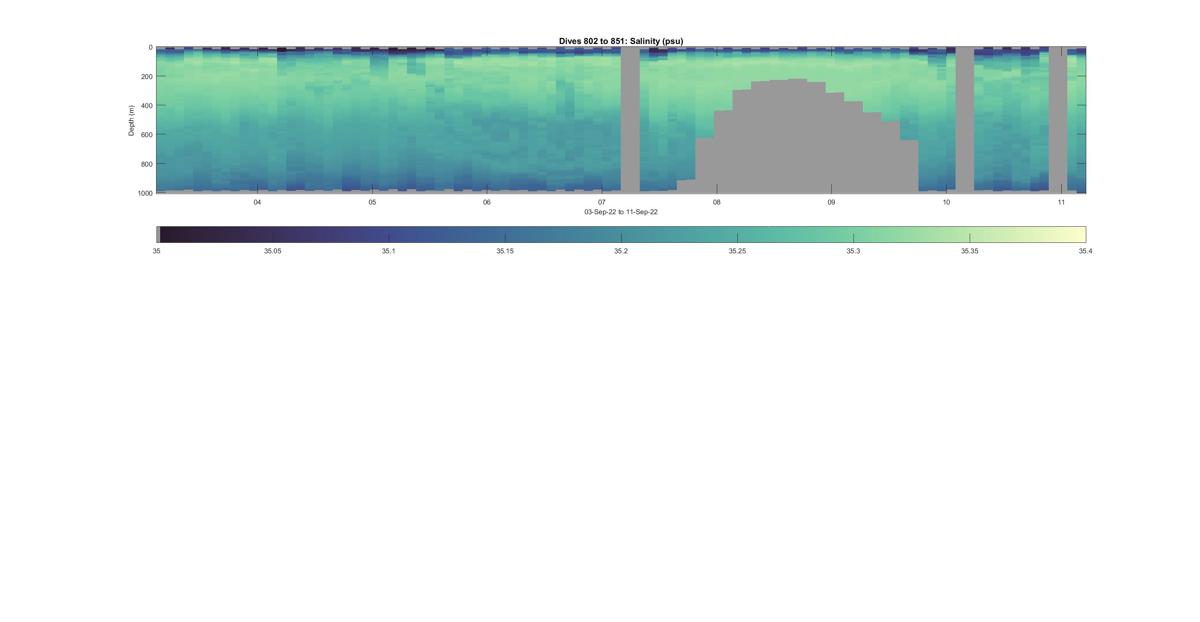Click depth axis tick '0'

tap(150, 47)
